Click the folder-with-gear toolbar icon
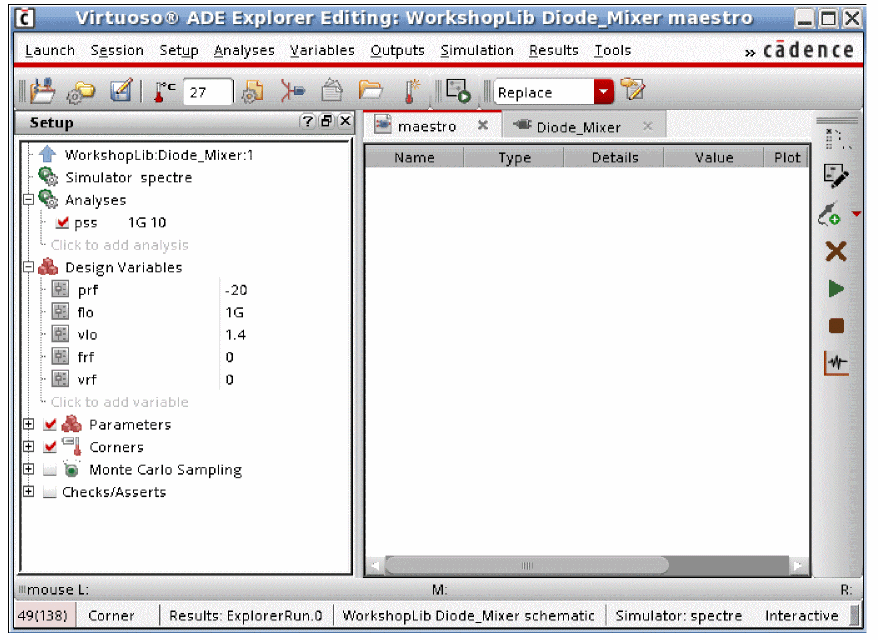Image resolution: width=878 pixels, height=640 pixels. tap(81, 92)
